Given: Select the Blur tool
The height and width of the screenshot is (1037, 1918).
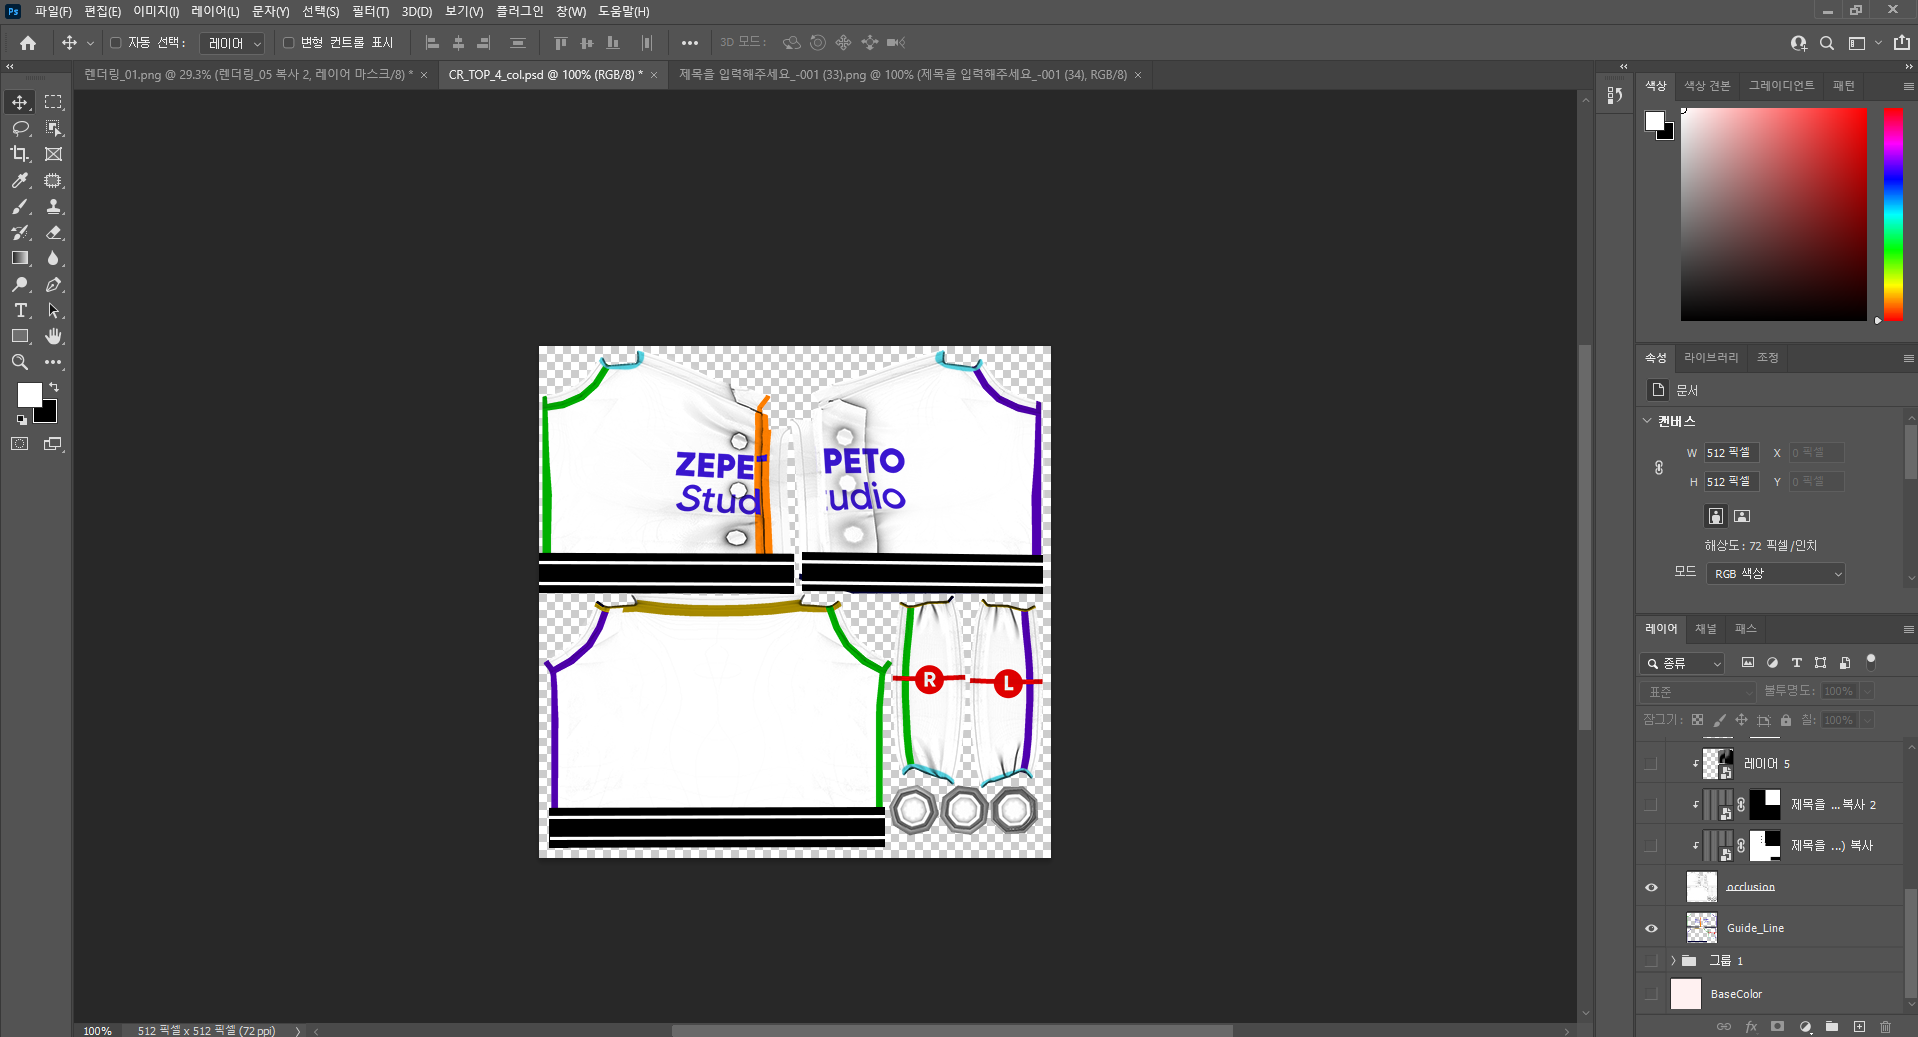Looking at the screenshot, I should click(x=54, y=258).
